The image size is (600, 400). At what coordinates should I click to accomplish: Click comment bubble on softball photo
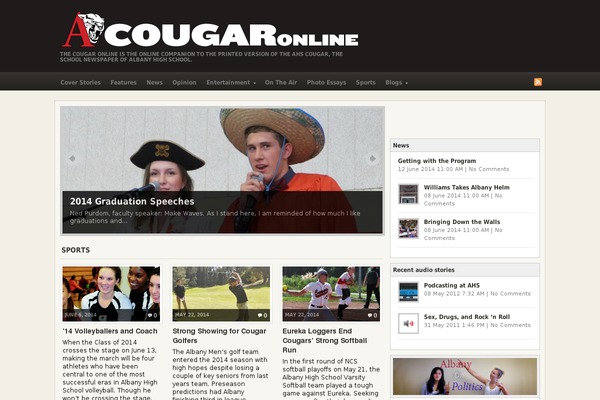pyautogui.click(x=372, y=315)
